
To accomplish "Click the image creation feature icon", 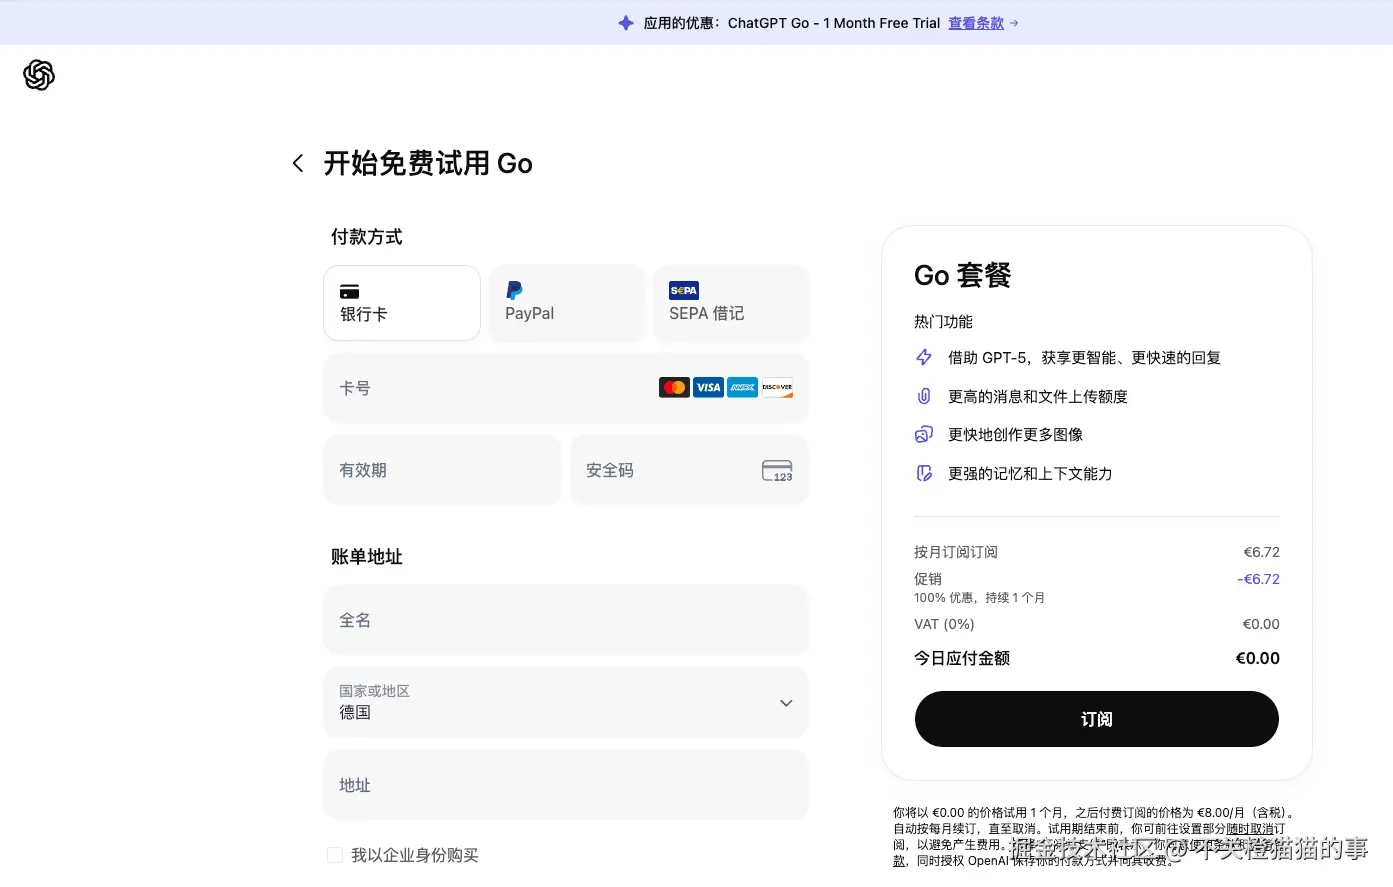I will 923,434.
